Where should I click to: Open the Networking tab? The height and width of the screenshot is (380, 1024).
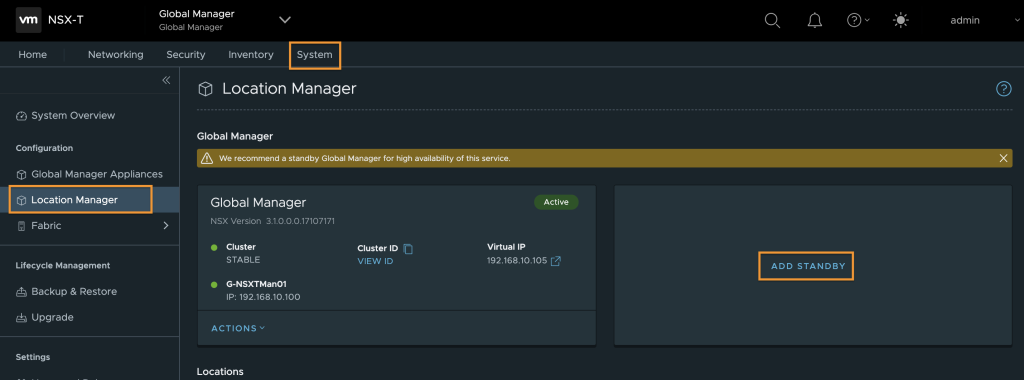tap(116, 55)
